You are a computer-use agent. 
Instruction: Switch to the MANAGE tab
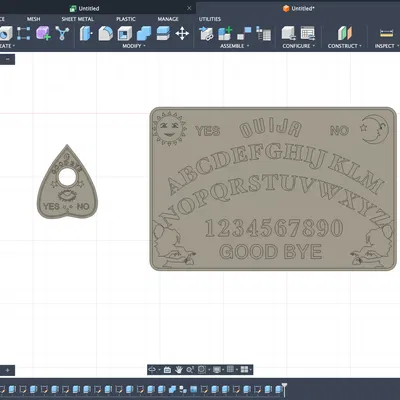(168, 19)
